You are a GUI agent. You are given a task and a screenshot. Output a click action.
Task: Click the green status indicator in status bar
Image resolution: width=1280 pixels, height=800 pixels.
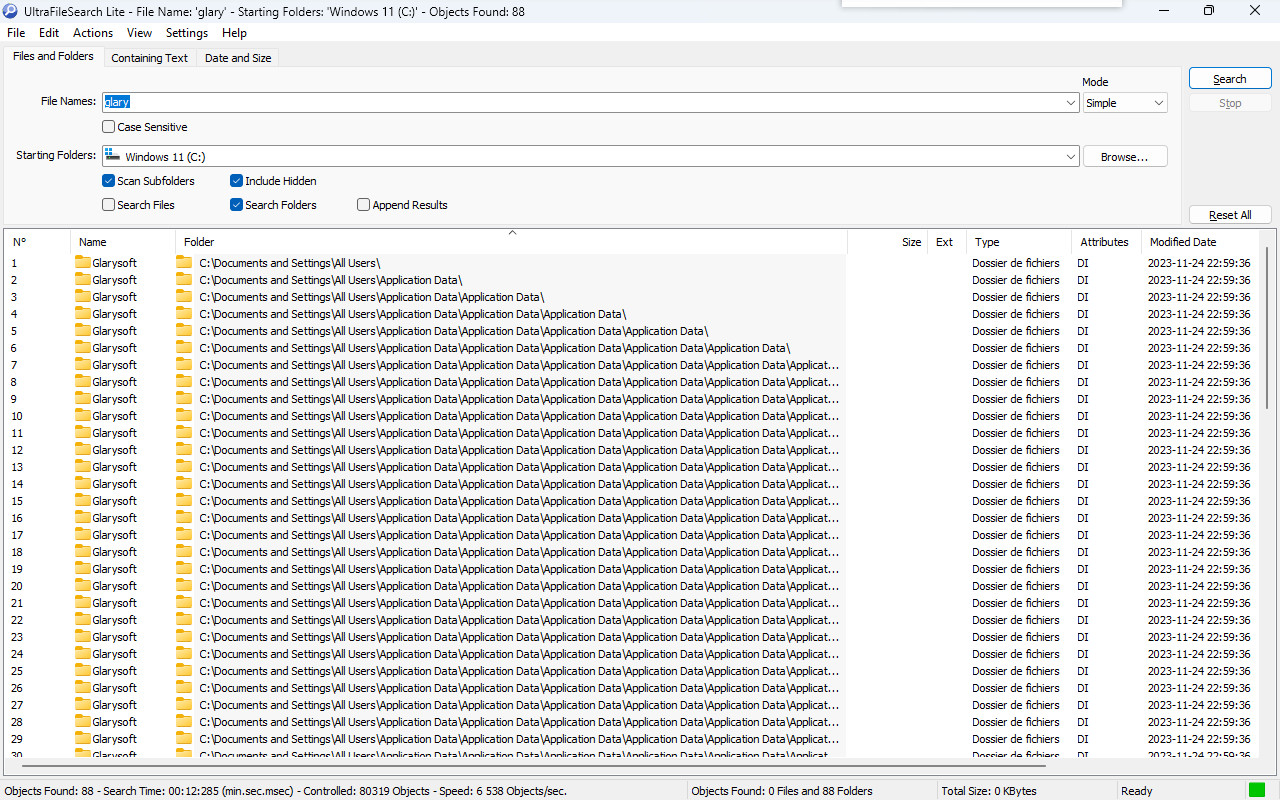tap(1257, 790)
